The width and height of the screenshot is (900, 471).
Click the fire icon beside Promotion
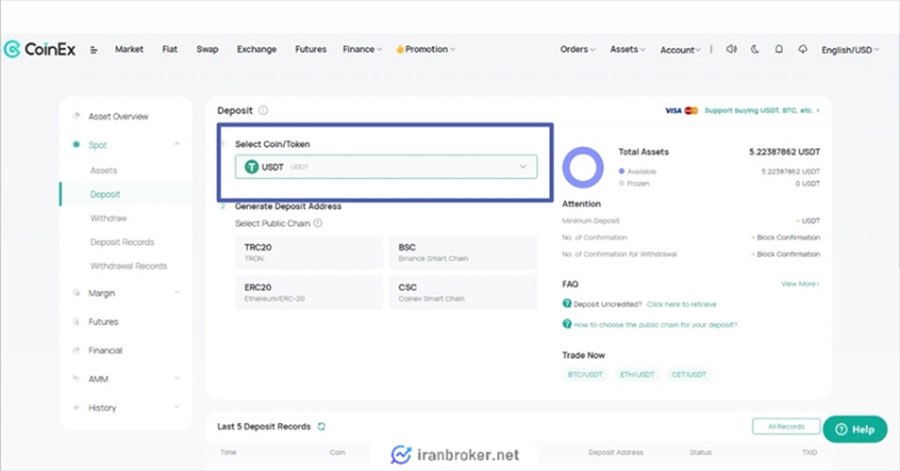tap(400, 49)
